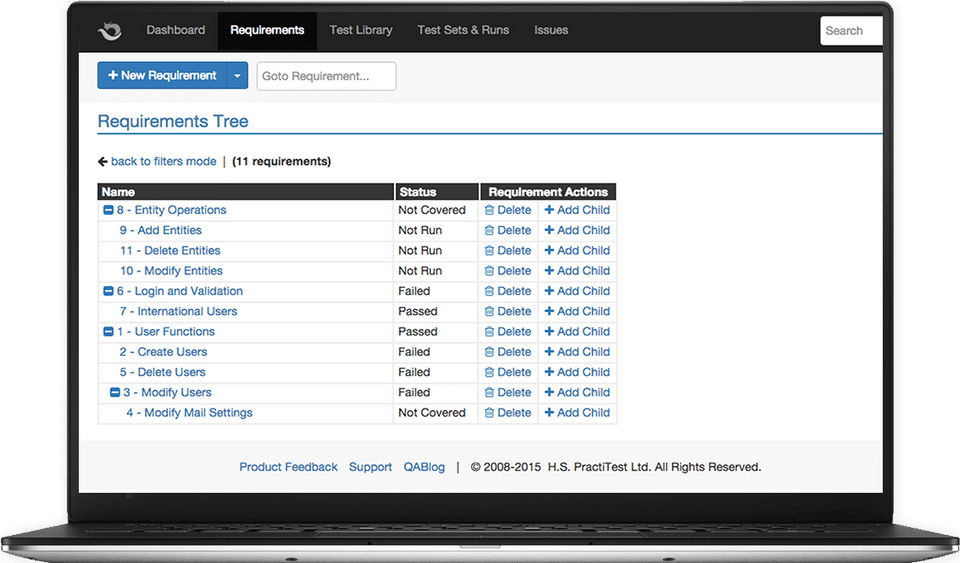This screenshot has height=563, width=960.
Task: Open the Product Feedback link
Action: pos(288,467)
